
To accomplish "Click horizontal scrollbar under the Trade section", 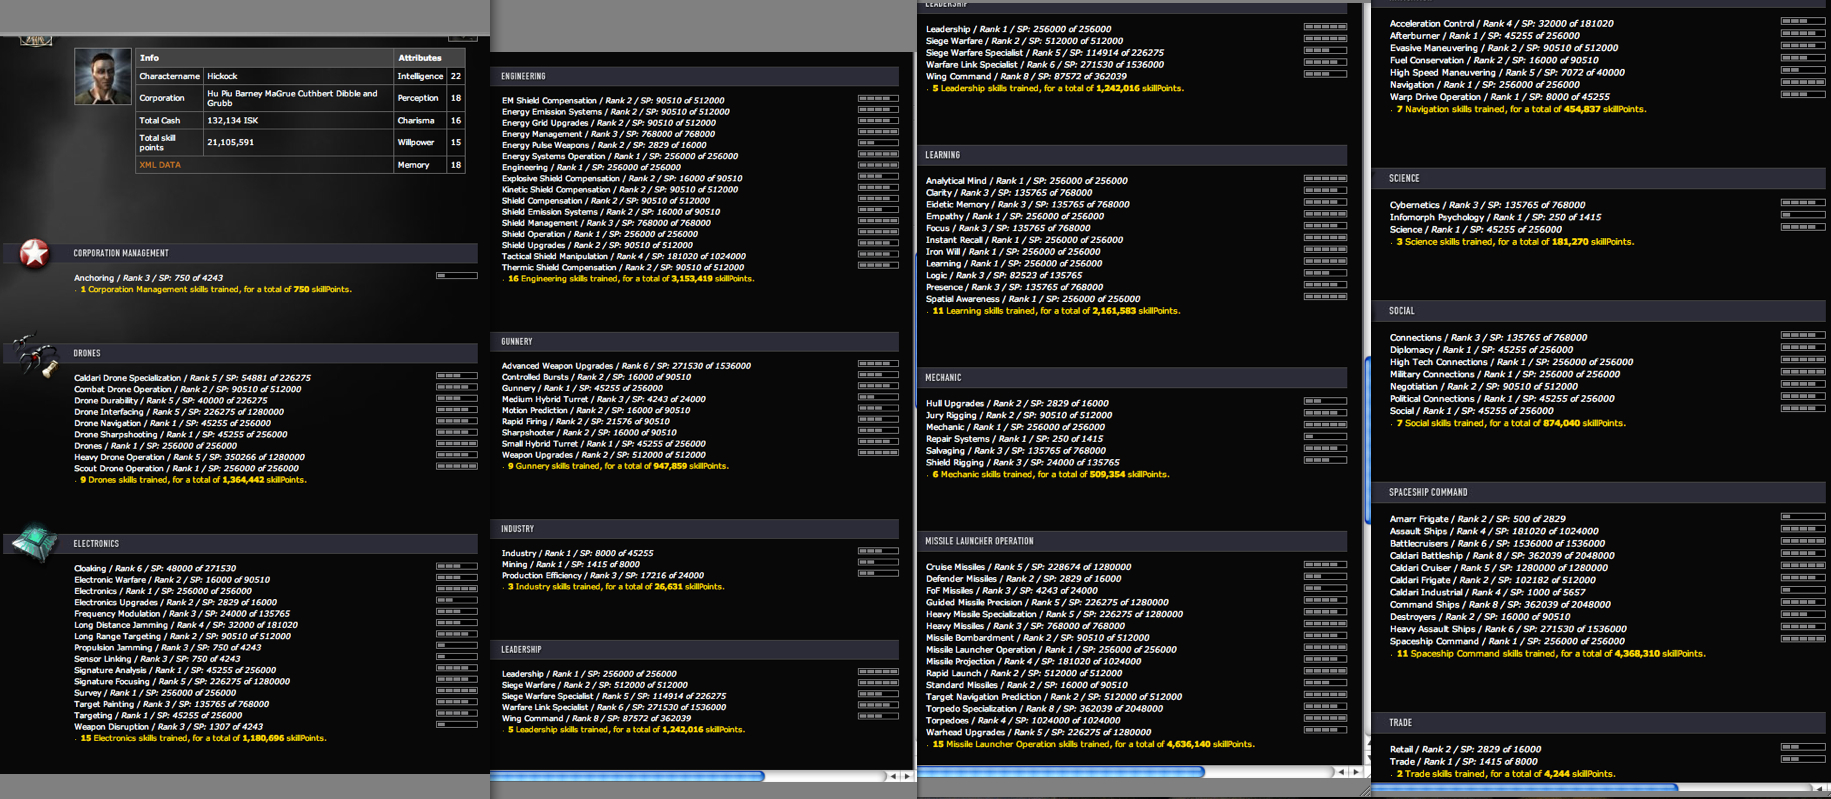I will click(1525, 788).
